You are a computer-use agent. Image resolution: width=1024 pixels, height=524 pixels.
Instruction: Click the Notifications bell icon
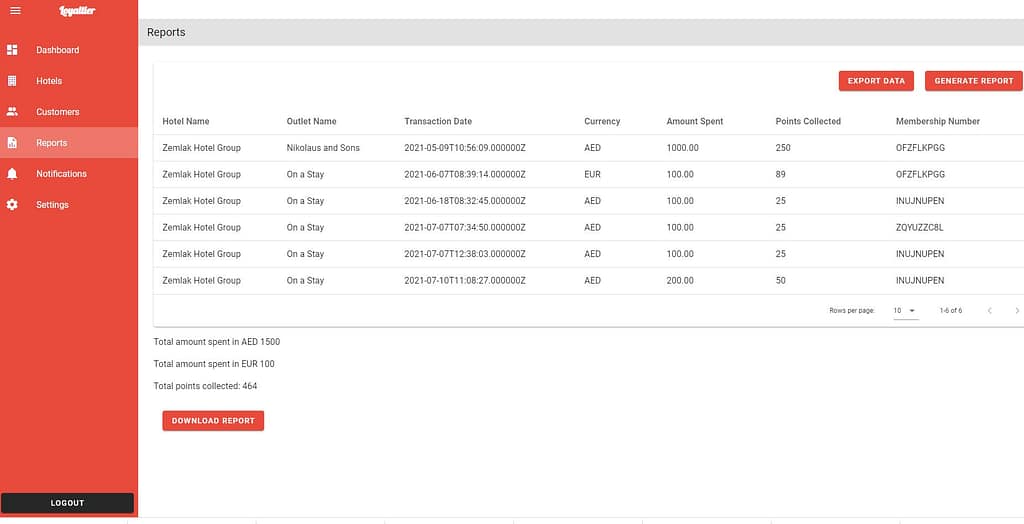[x=12, y=174]
